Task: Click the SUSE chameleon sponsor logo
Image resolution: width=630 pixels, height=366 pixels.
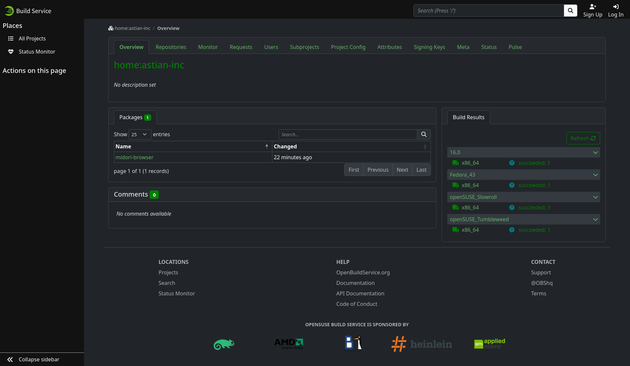Action: [x=224, y=344]
